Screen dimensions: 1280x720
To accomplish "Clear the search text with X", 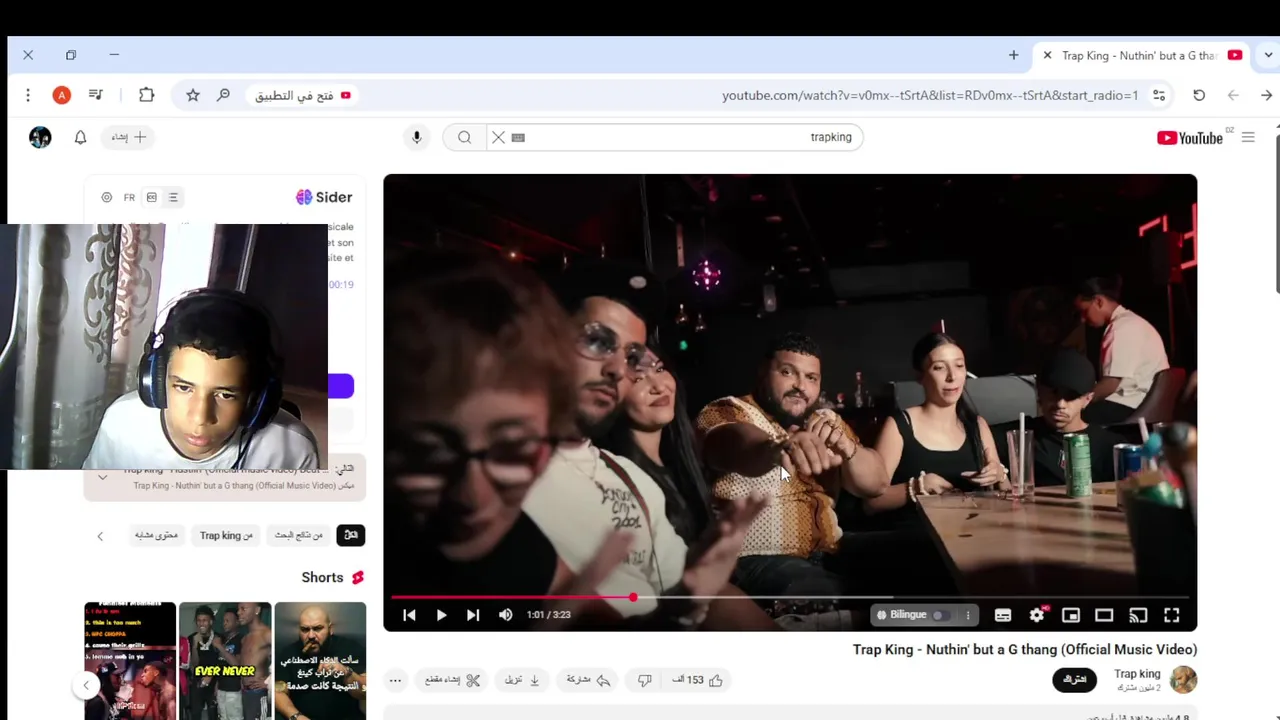I will point(498,137).
